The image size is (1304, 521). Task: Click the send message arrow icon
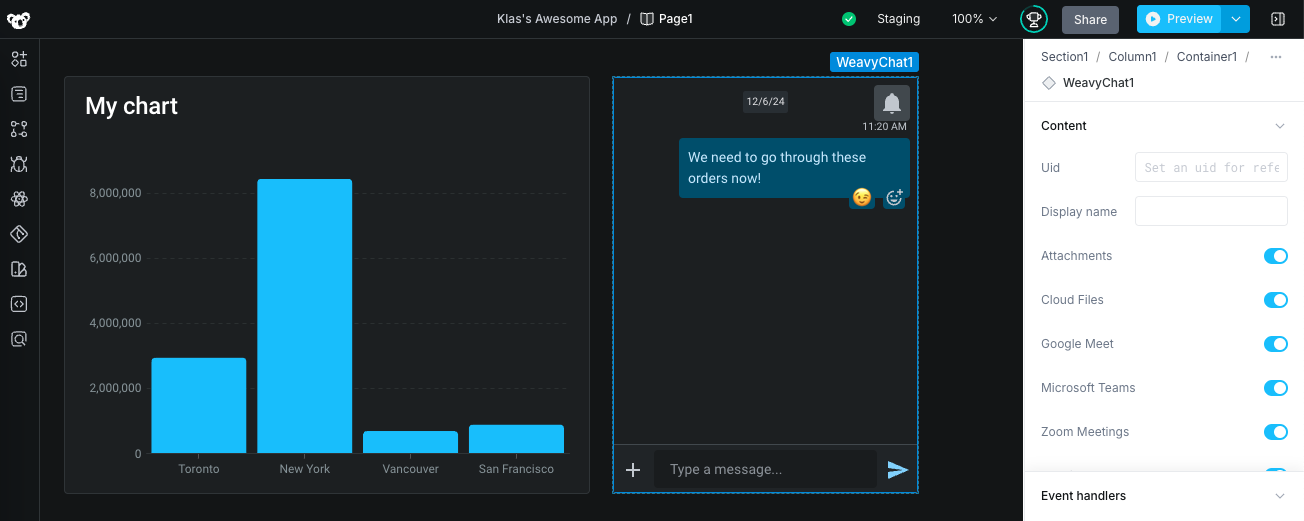898,470
